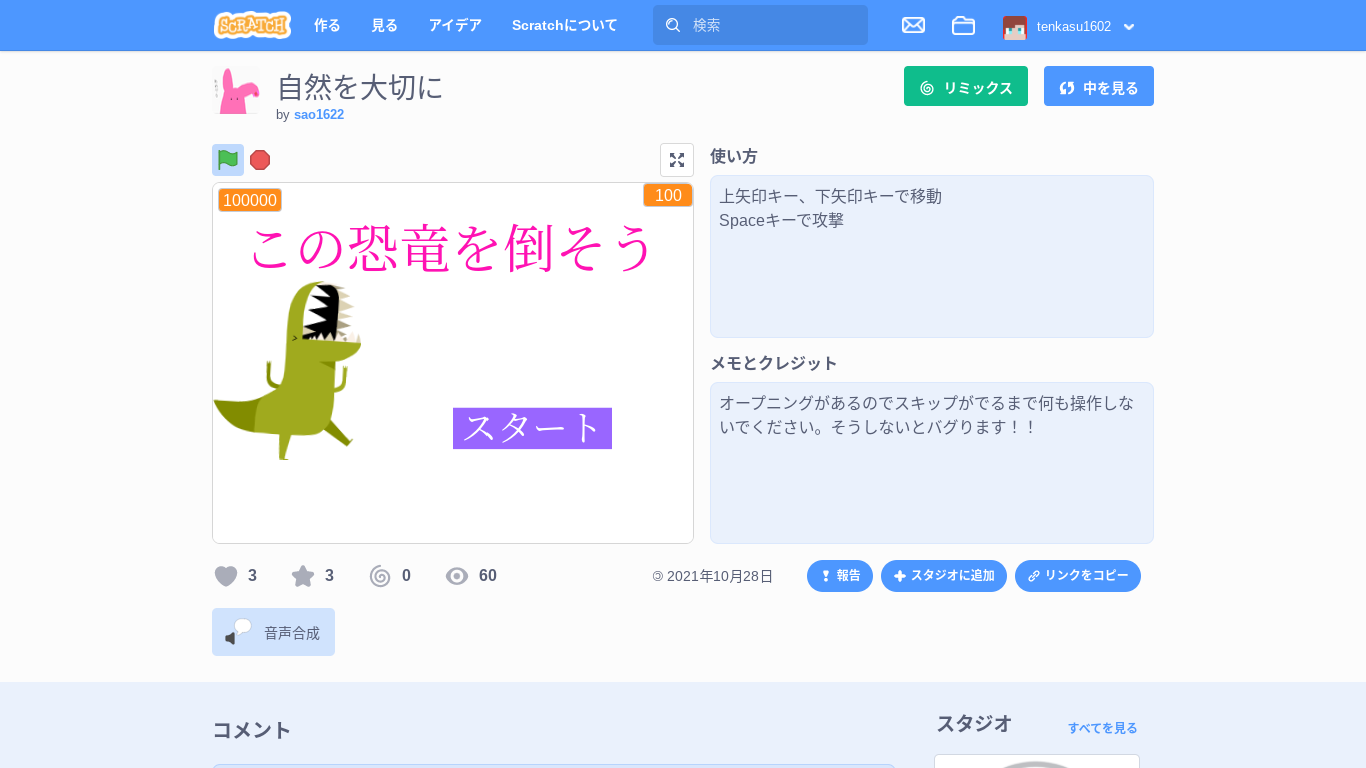Focus the 検索 search field
Viewport: 1366px width, 768px height.
(x=760, y=25)
